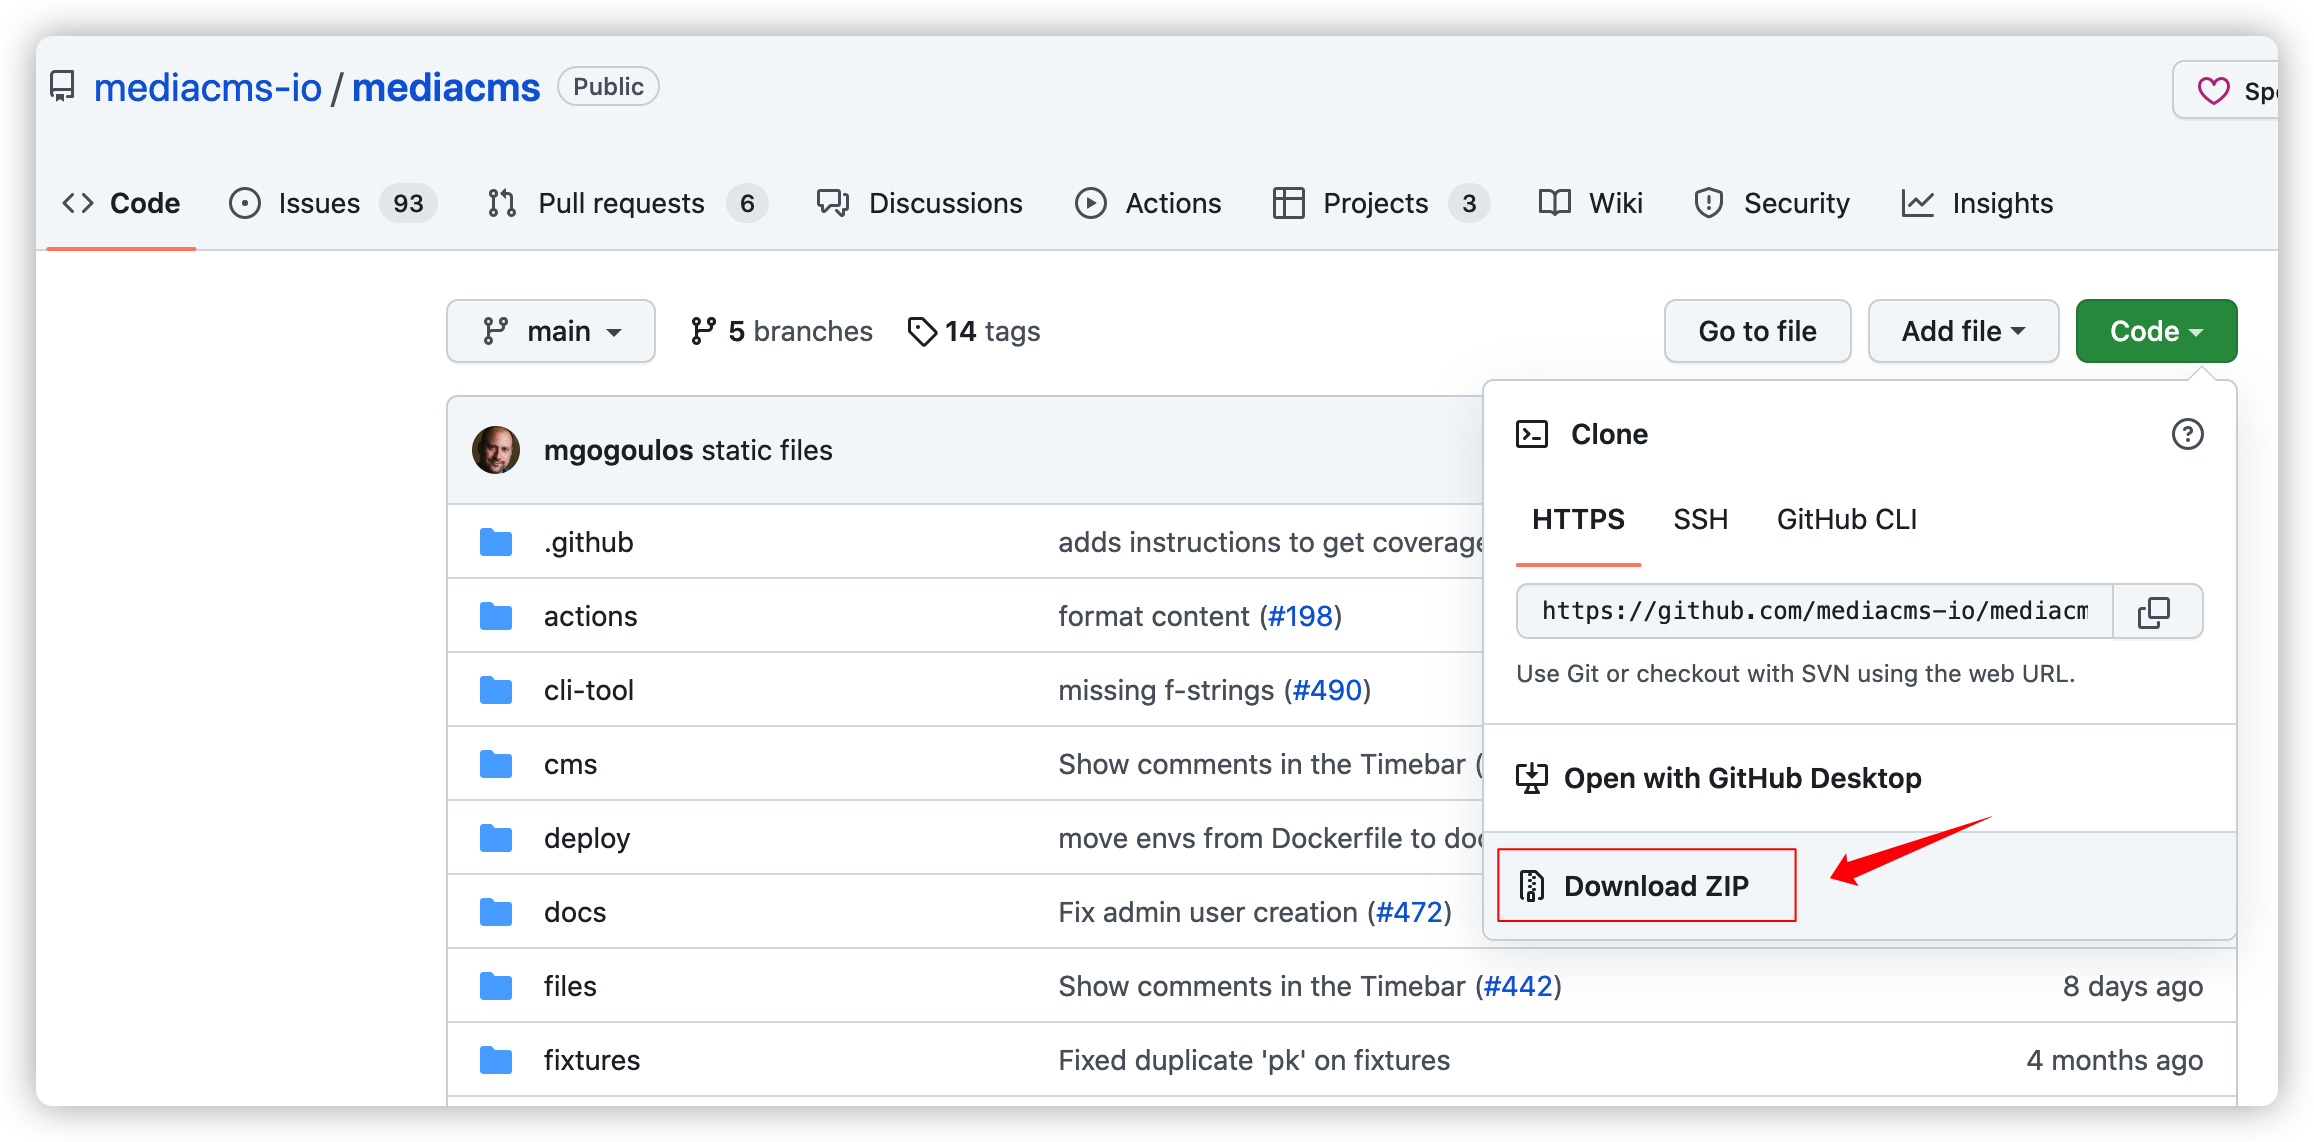Click the heart Sponsor icon
Image resolution: width=2314 pixels, height=1142 pixels.
coord(2213,91)
